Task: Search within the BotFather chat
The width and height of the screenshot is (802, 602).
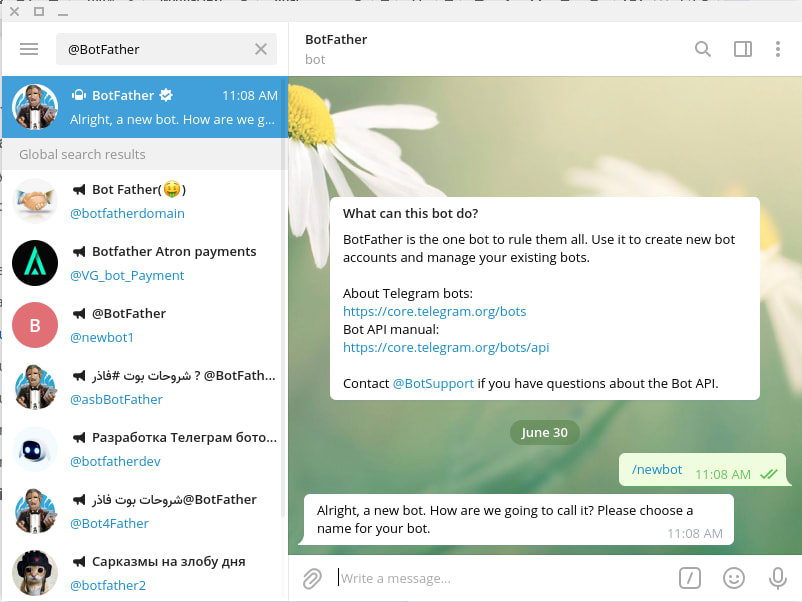Action: 703,49
